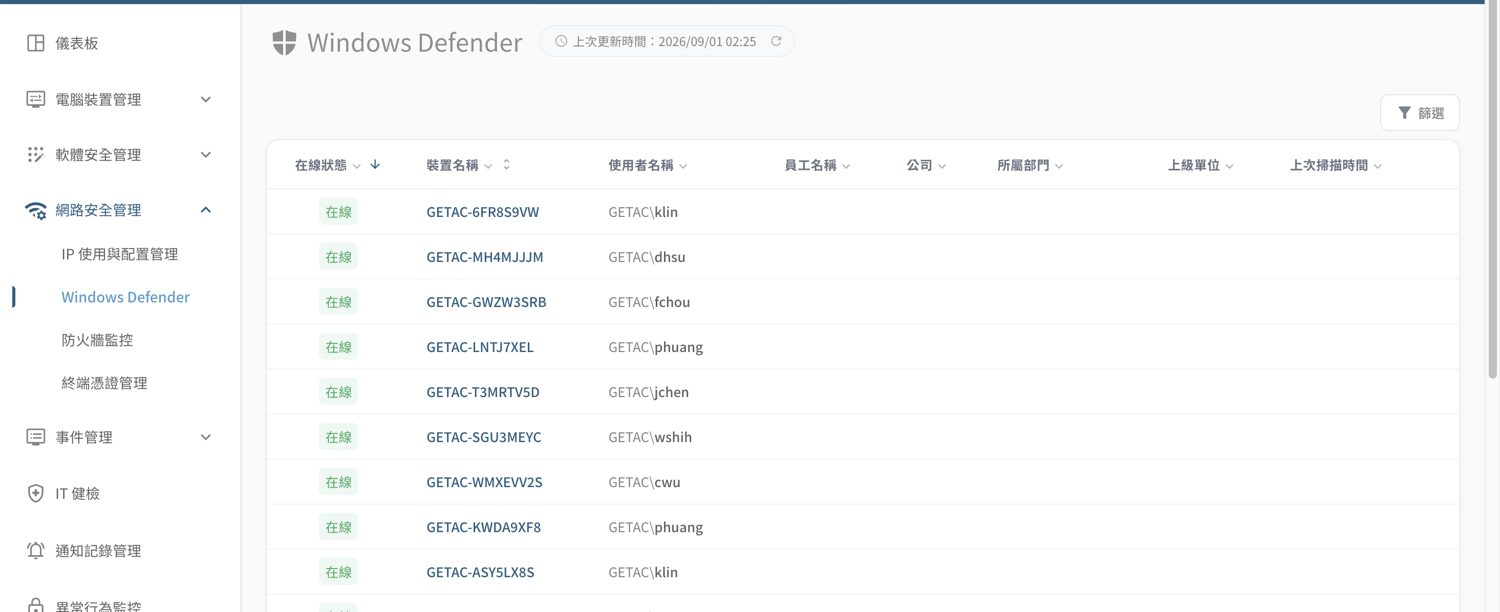Open device link GETAC-KWDA9XF8
The image size is (1500, 612).
(x=484, y=527)
